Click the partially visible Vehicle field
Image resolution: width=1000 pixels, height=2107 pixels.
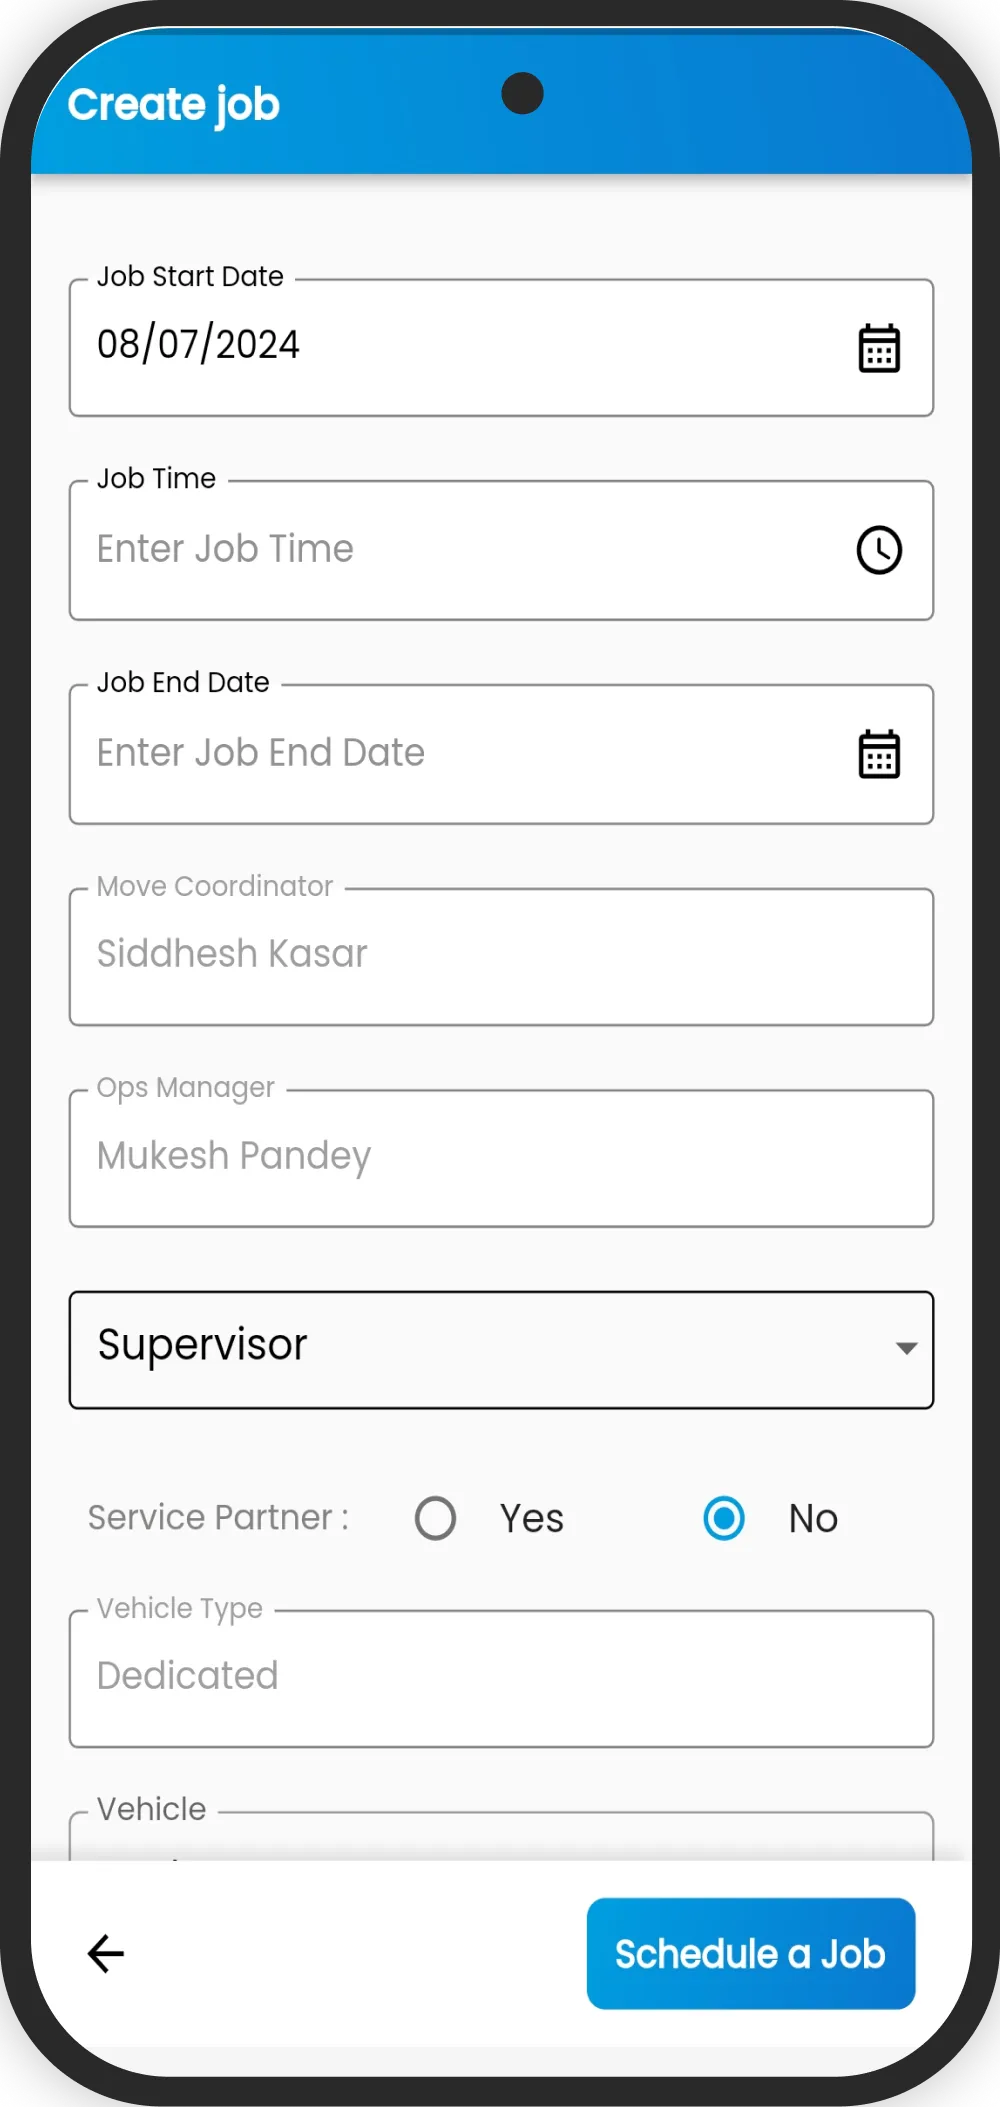tap(500, 1838)
